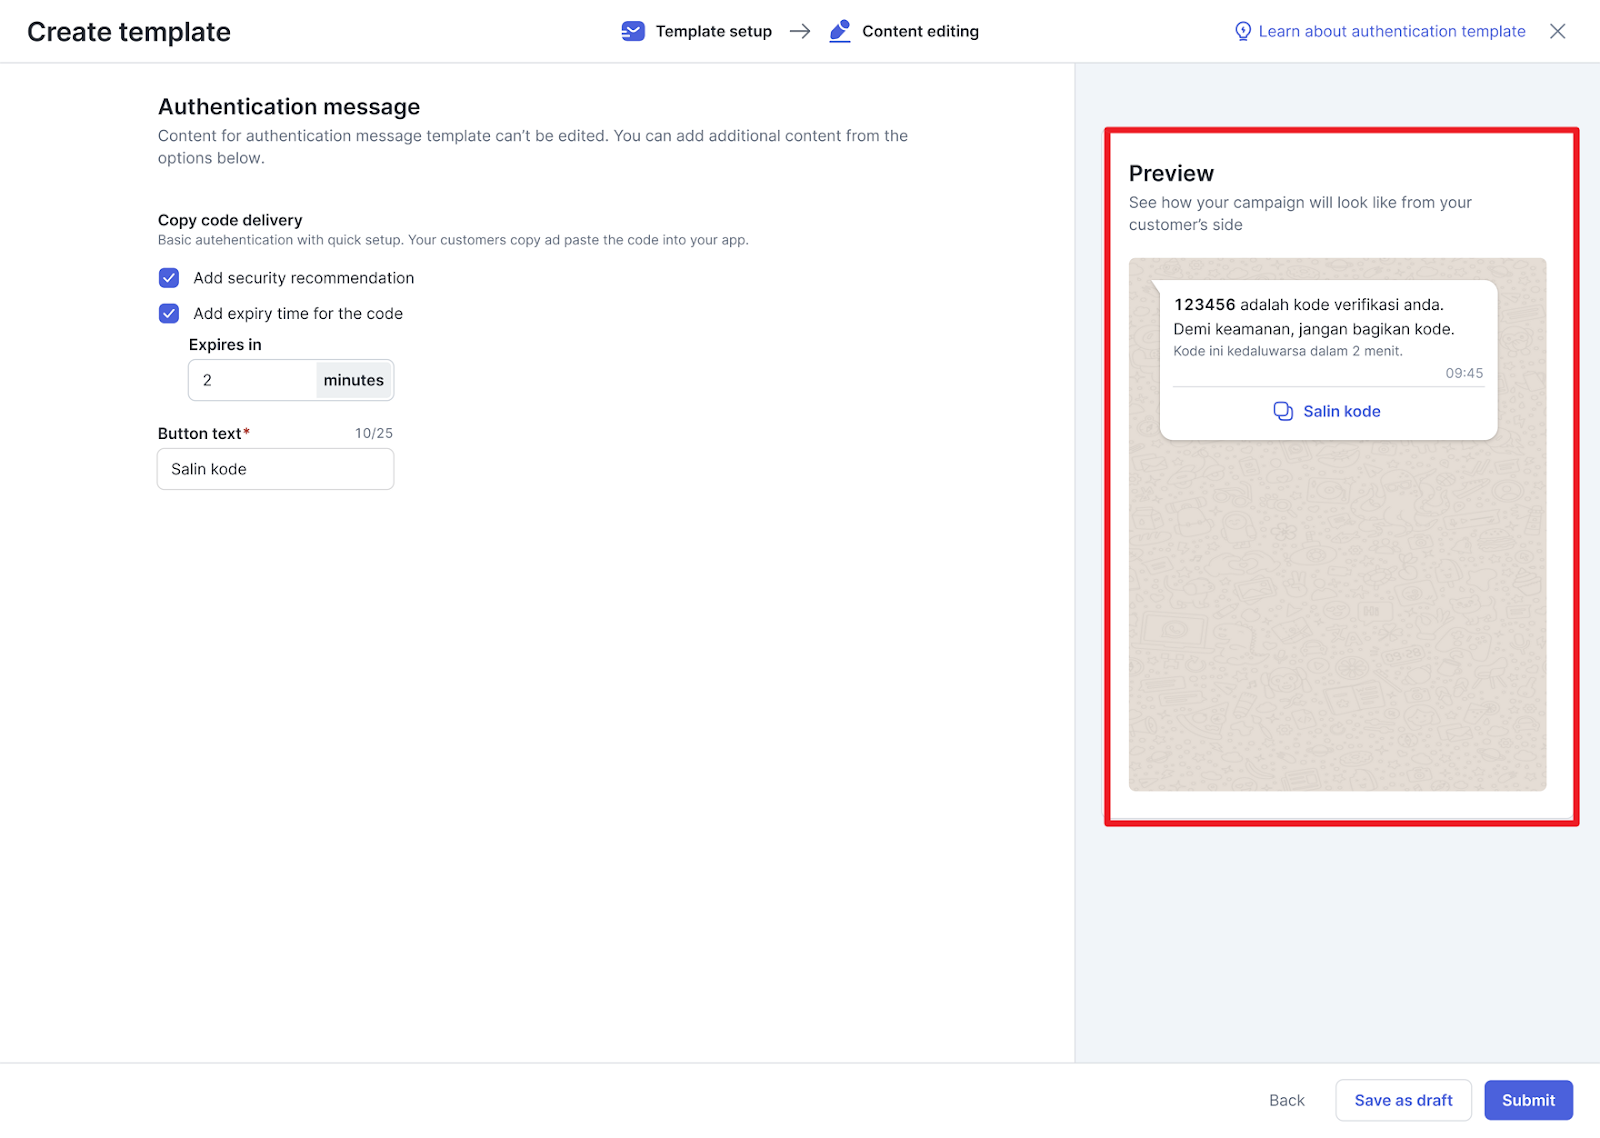Select the Content editing step label
1600x1138 pixels.
pos(920,31)
